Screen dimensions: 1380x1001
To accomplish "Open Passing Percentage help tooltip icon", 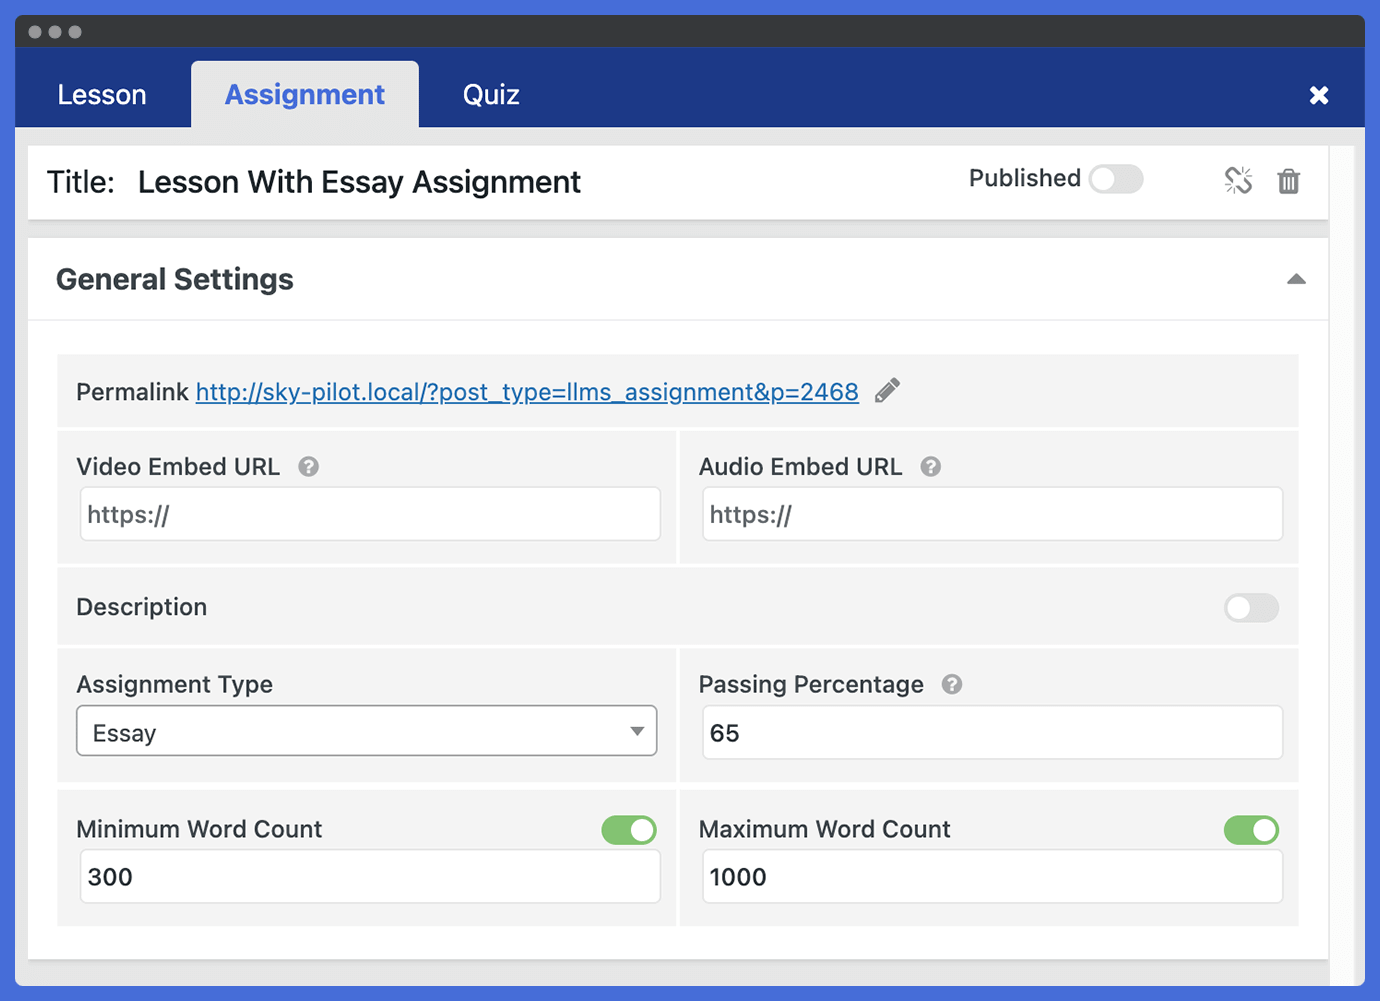I will 952,684.
